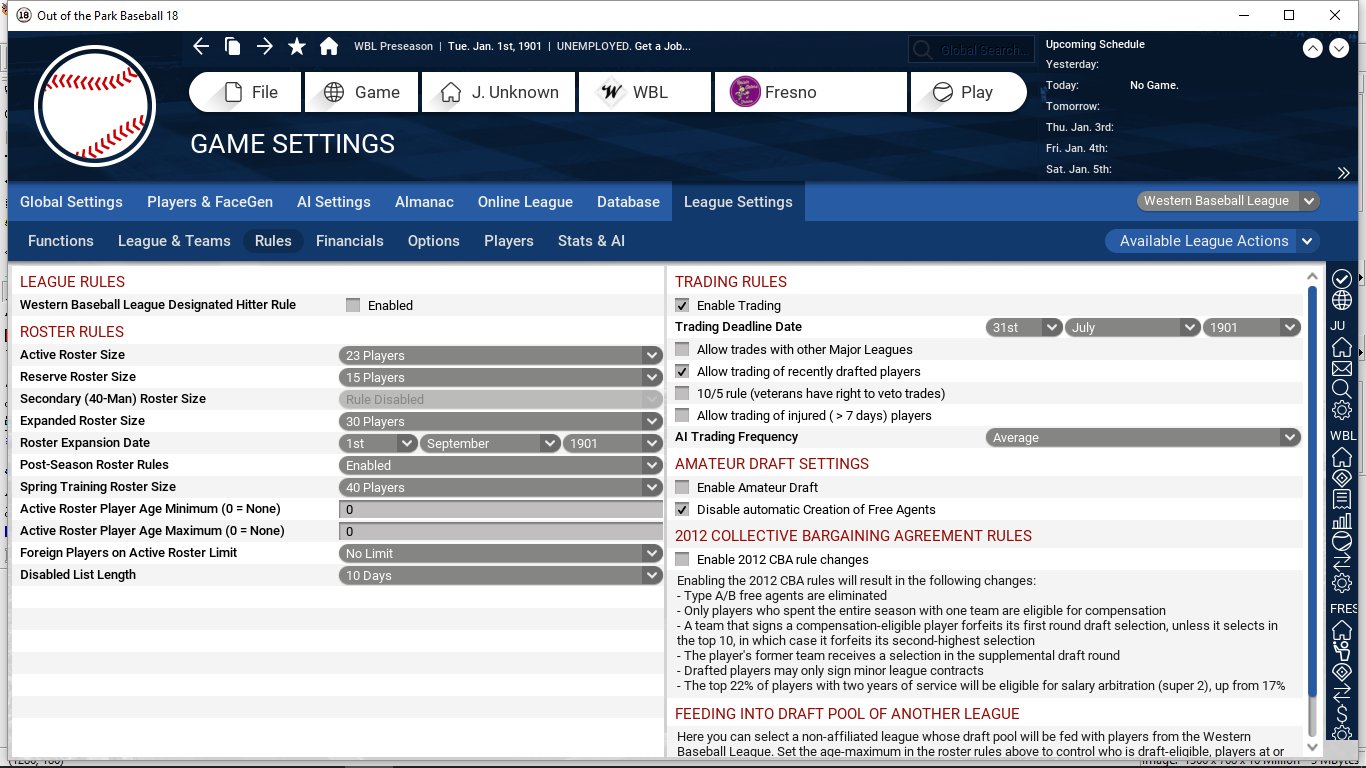Go to home screen via house icon

pyautogui.click(x=329, y=46)
